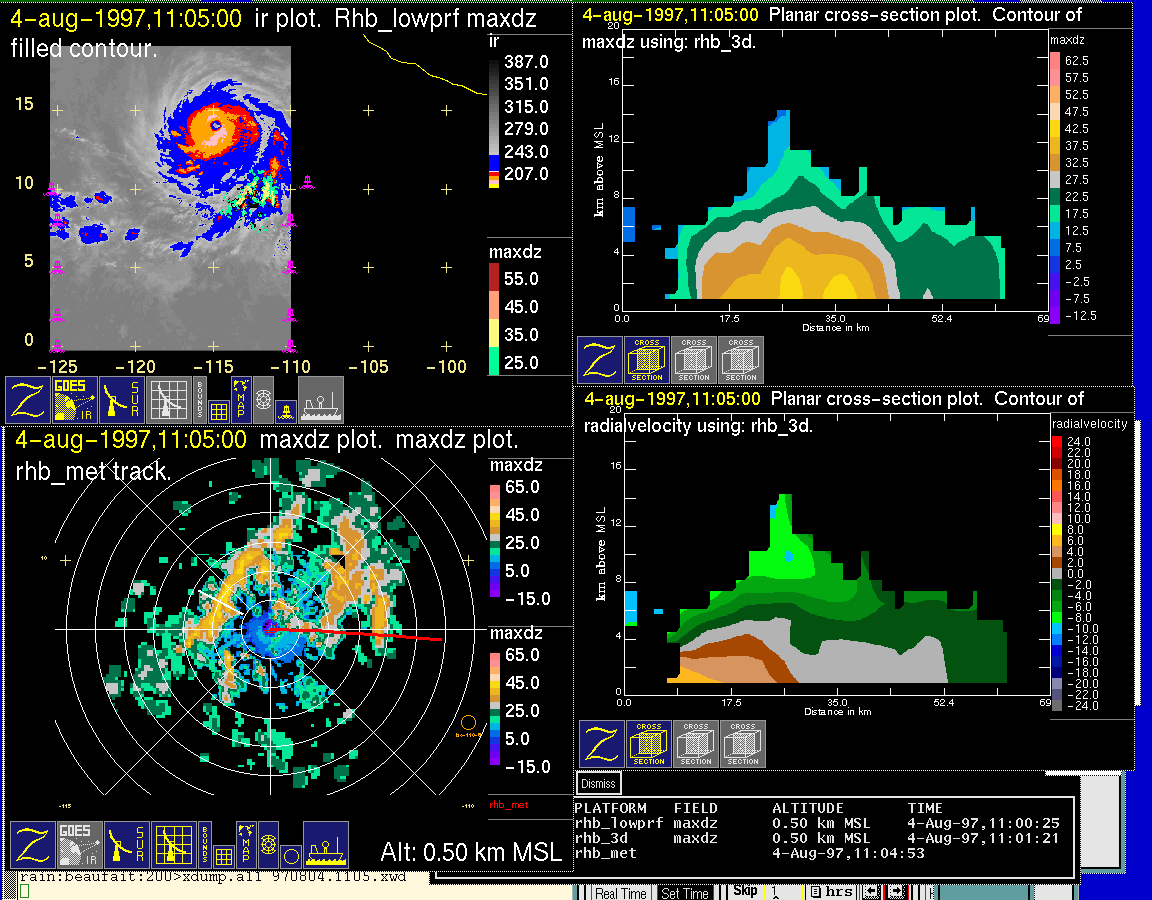
Task: Select the highlighted cross-section icon in the maxdz panel
Action: [x=647, y=360]
